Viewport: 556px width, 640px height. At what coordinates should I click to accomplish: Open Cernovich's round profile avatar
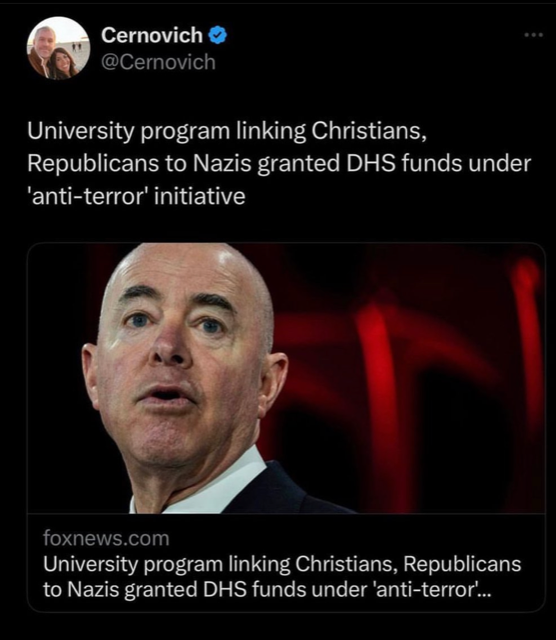pyautogui.click(x=58, y=48)
